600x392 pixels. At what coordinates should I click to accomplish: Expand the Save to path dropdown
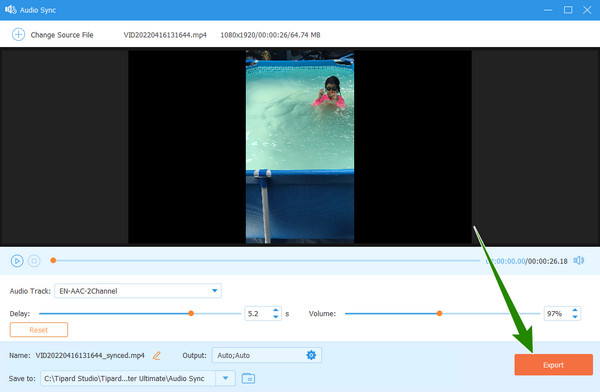(x=225, y=378)
